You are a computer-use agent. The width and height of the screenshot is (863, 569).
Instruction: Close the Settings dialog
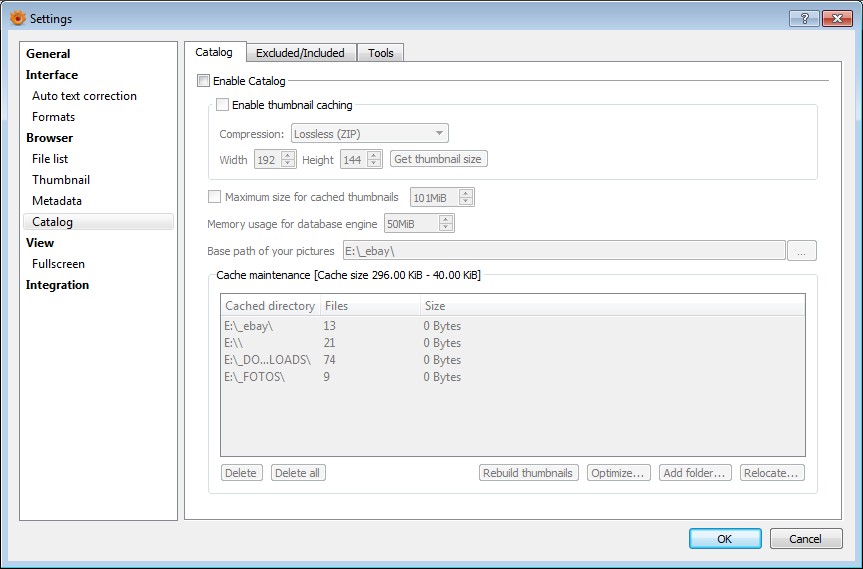[837, 19]
